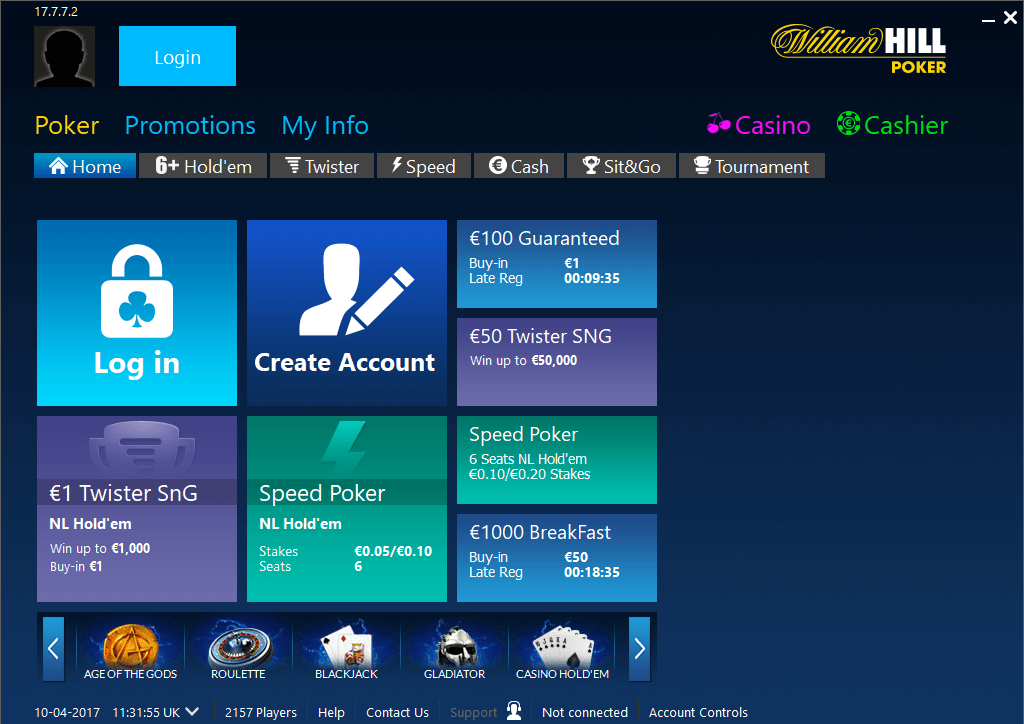
Task: Click the William Hill Poker logo
Action: (858, 49)
